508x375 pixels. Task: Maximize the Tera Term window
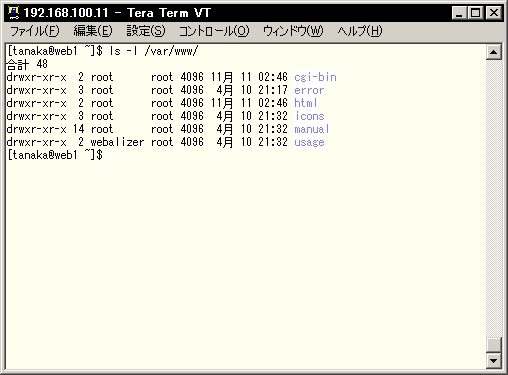pos(475,13)
